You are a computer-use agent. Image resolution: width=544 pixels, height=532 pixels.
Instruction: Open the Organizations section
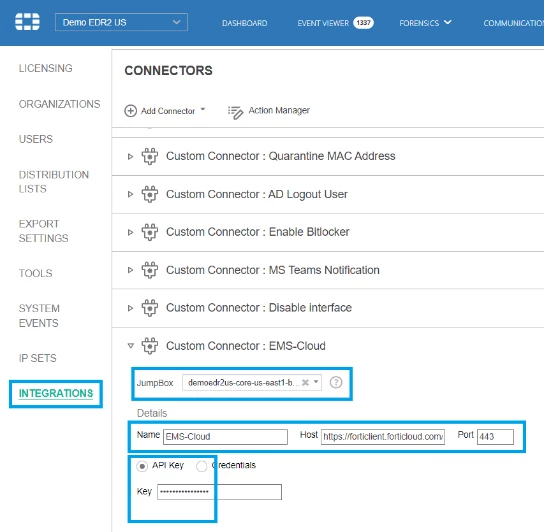(x=59, y=104)
